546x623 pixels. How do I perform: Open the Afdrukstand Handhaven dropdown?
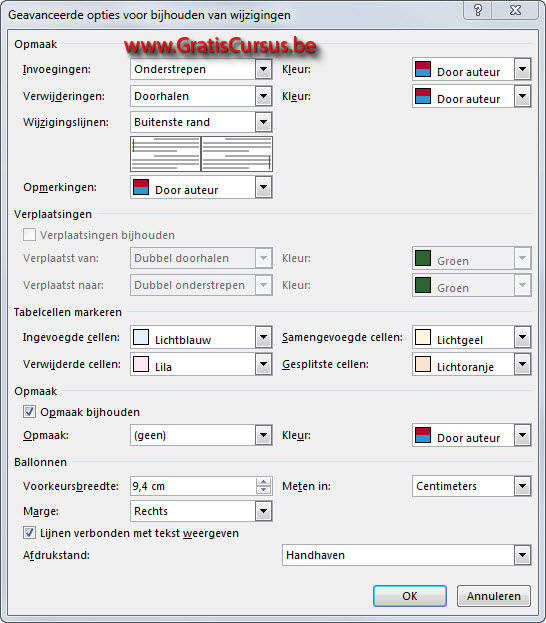407,555
